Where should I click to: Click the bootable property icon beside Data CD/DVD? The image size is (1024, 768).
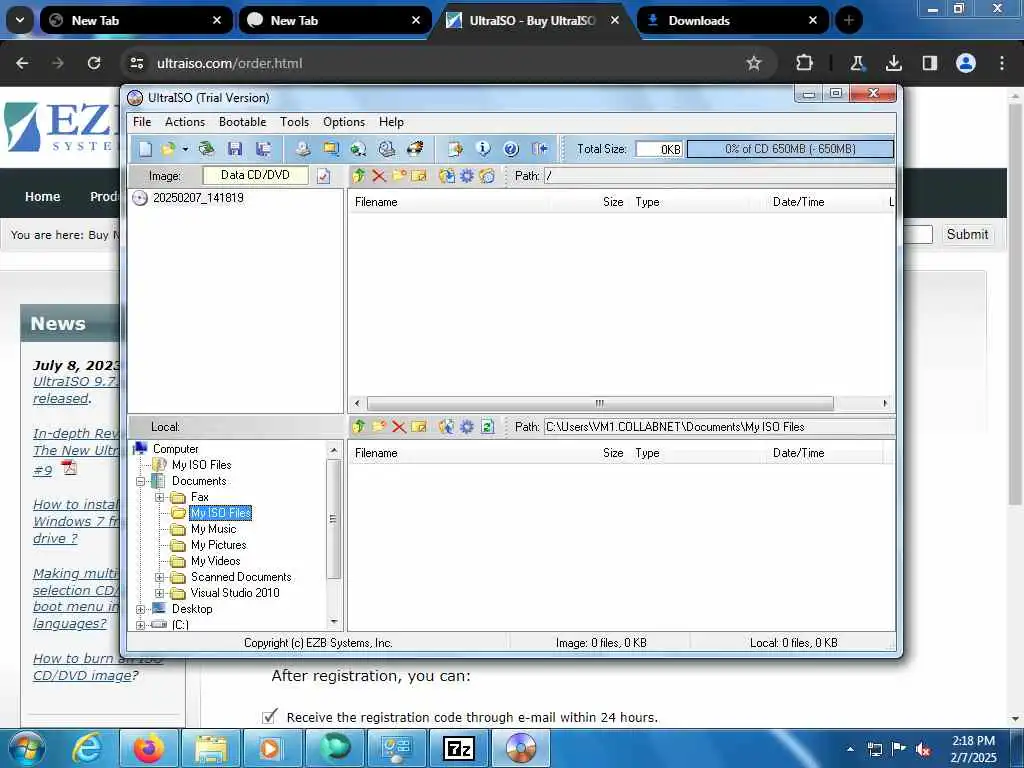click(x=323, y=176)
